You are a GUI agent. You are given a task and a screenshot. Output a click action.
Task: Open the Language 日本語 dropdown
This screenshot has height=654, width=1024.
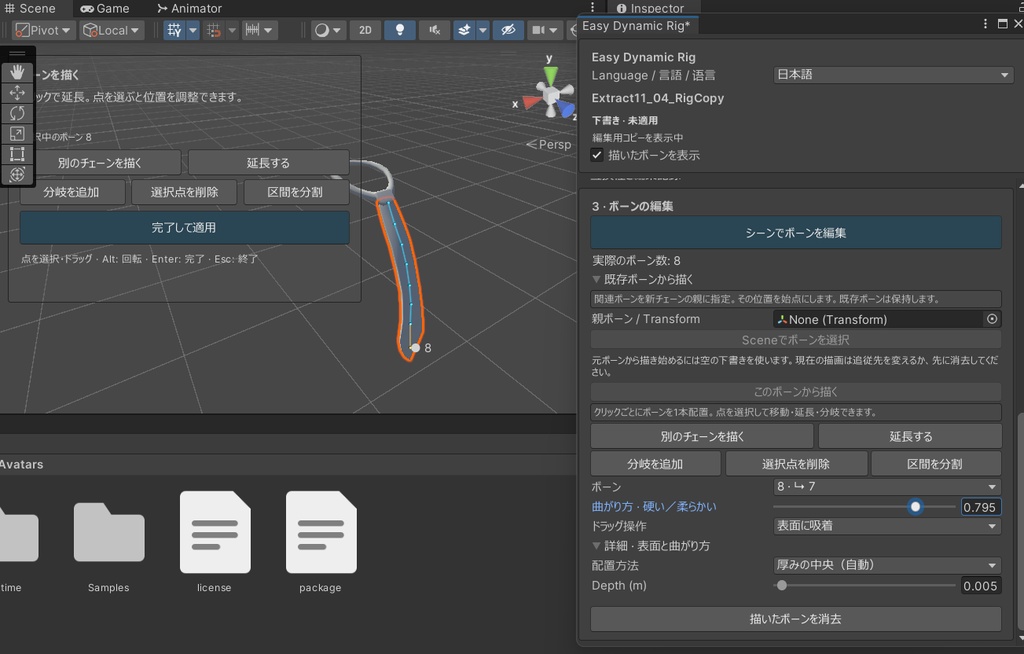(x=893, y=74)
